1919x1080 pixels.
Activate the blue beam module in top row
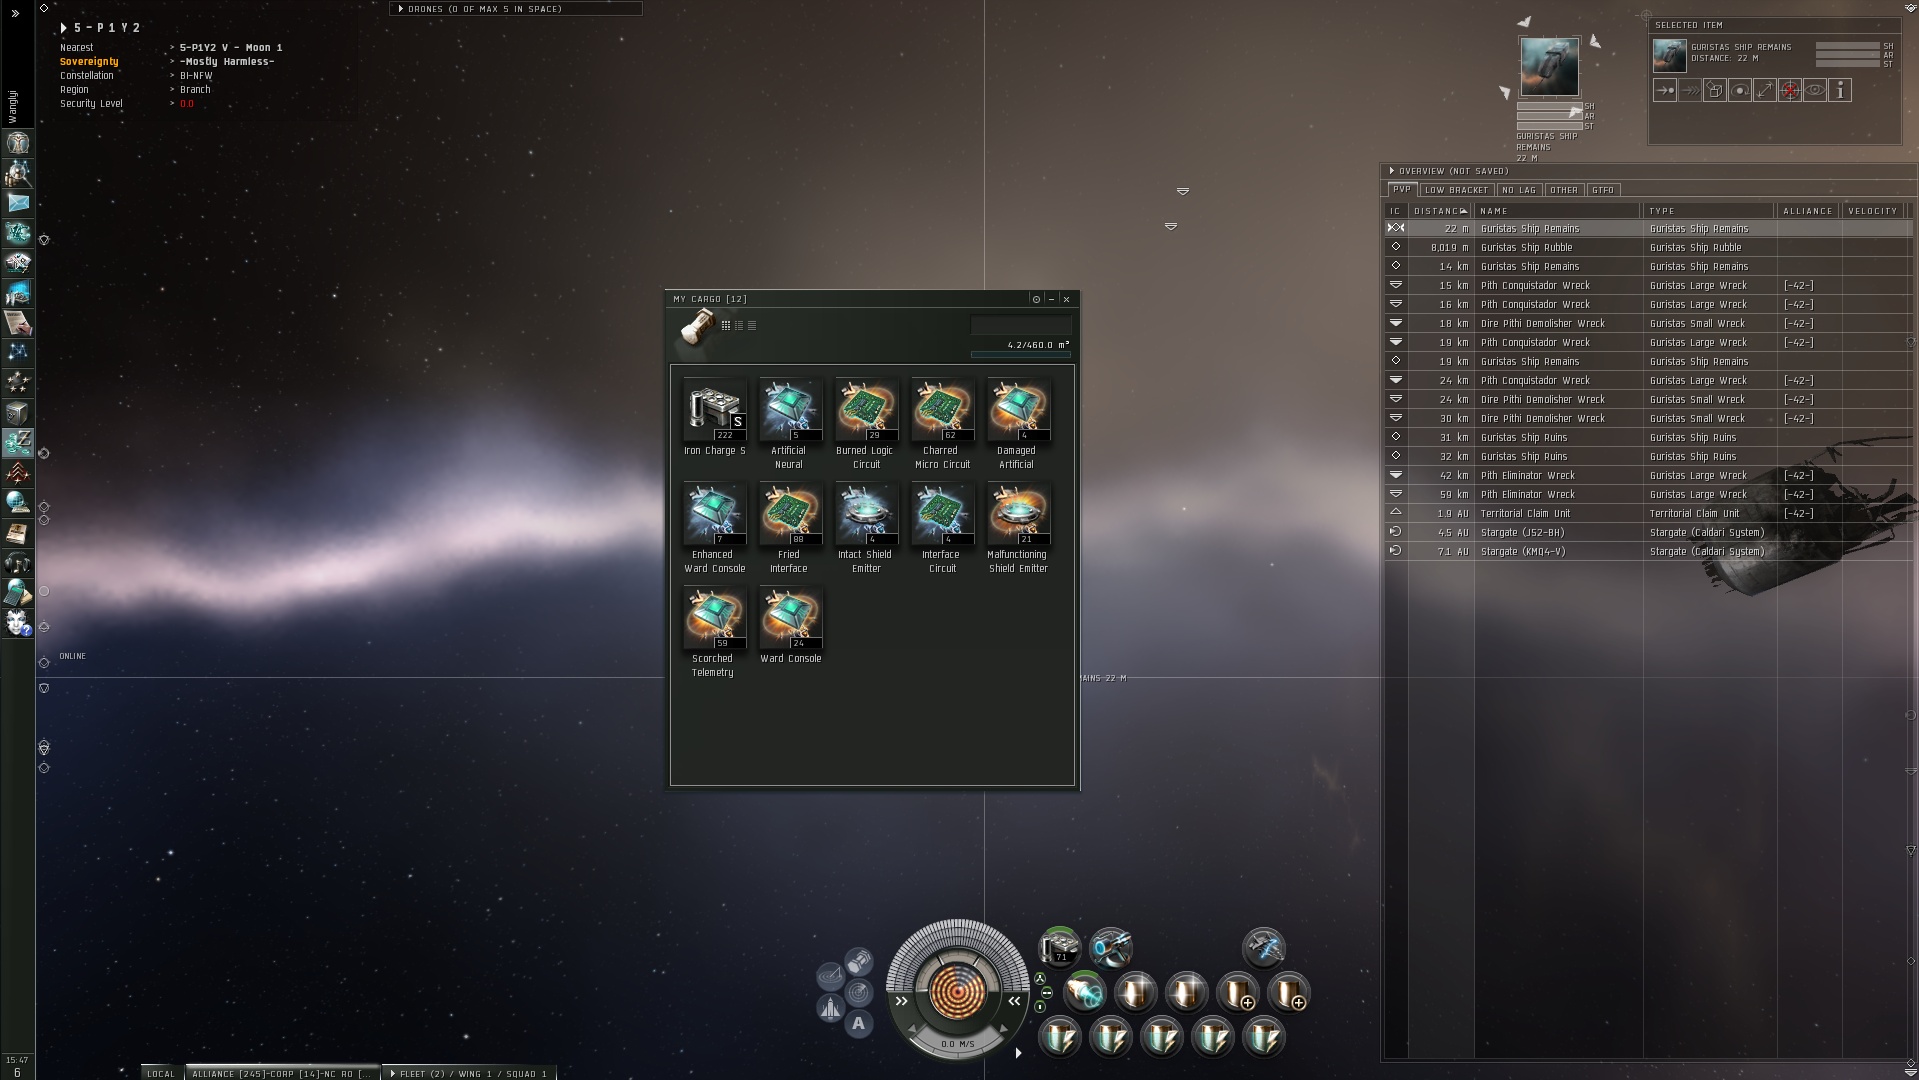click(1110, 947)
